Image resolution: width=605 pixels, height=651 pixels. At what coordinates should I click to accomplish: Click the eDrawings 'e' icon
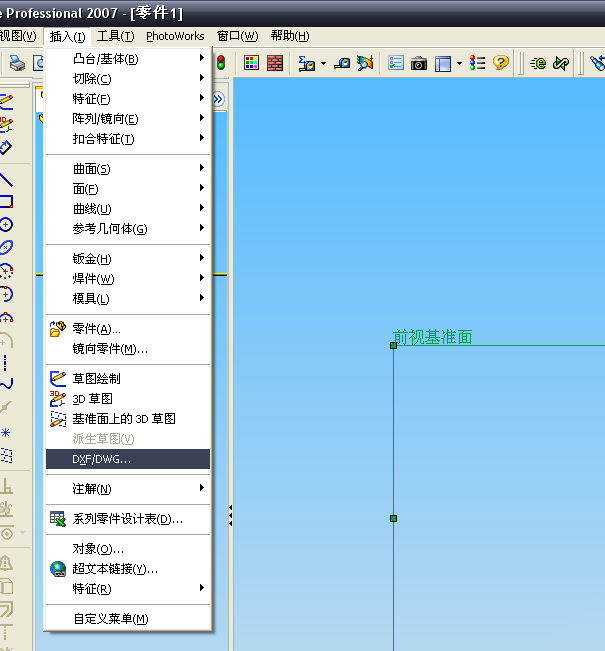click(x=538, y=64)
